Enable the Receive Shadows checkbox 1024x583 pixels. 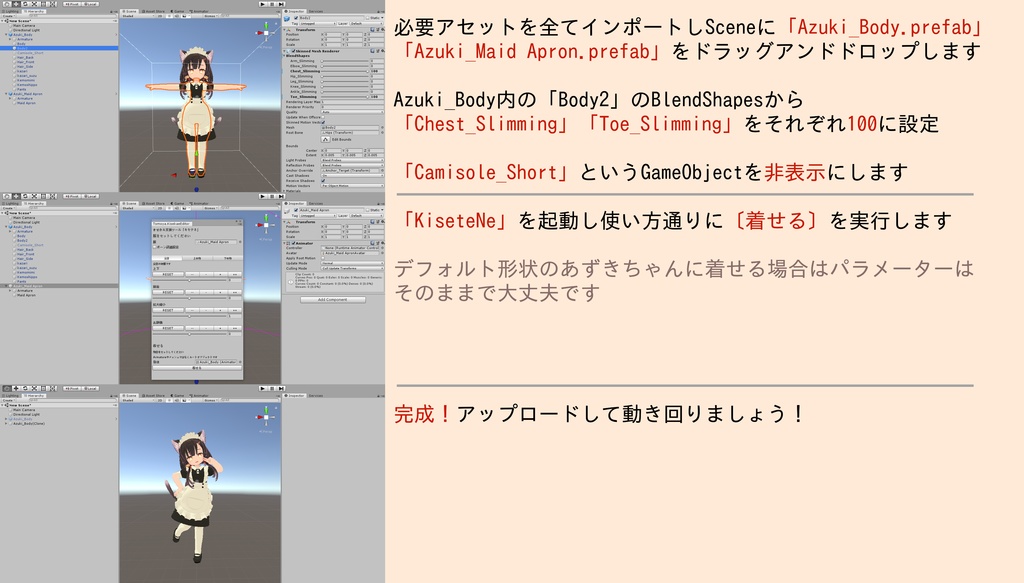click(322, 178)
